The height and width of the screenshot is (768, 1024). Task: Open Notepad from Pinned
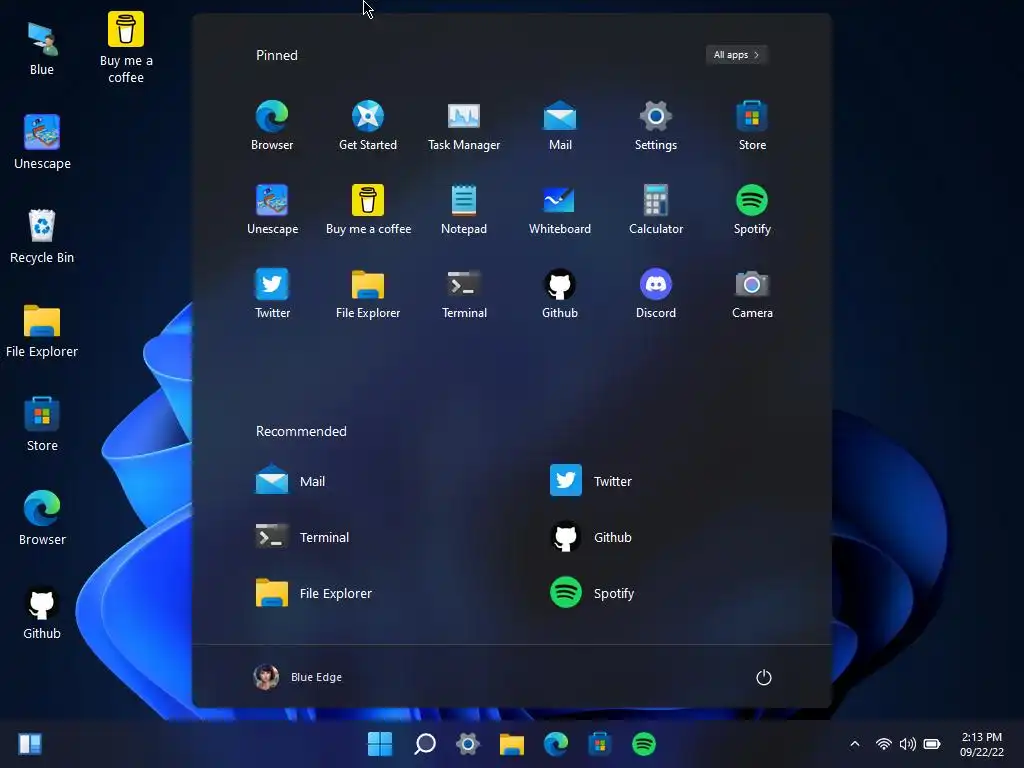click(x=464, y=210)
